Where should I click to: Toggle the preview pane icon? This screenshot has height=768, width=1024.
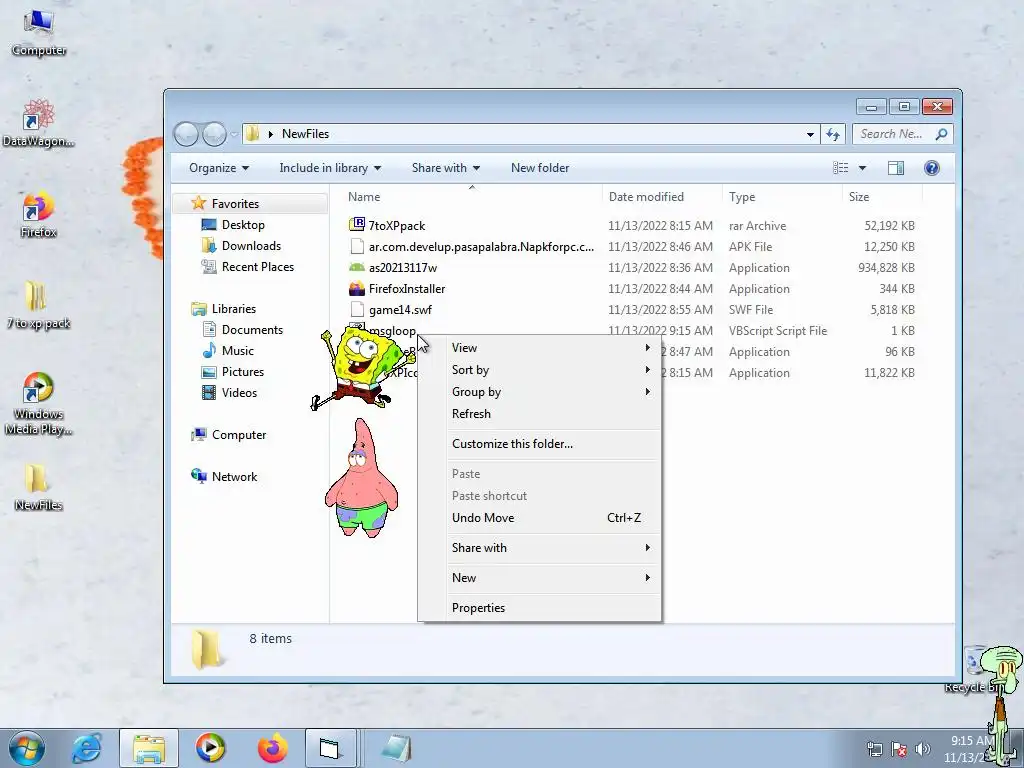coord(895,168)
